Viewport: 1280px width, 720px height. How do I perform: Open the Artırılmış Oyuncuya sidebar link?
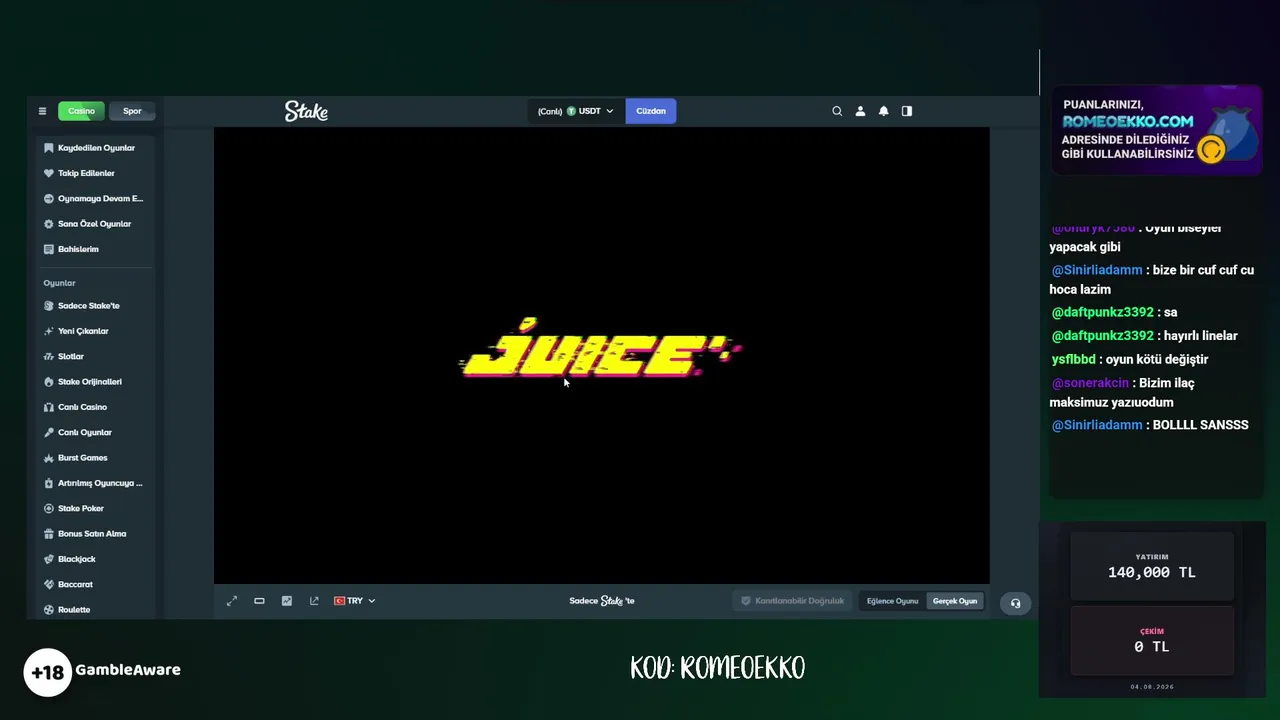(x=100, y=483)
